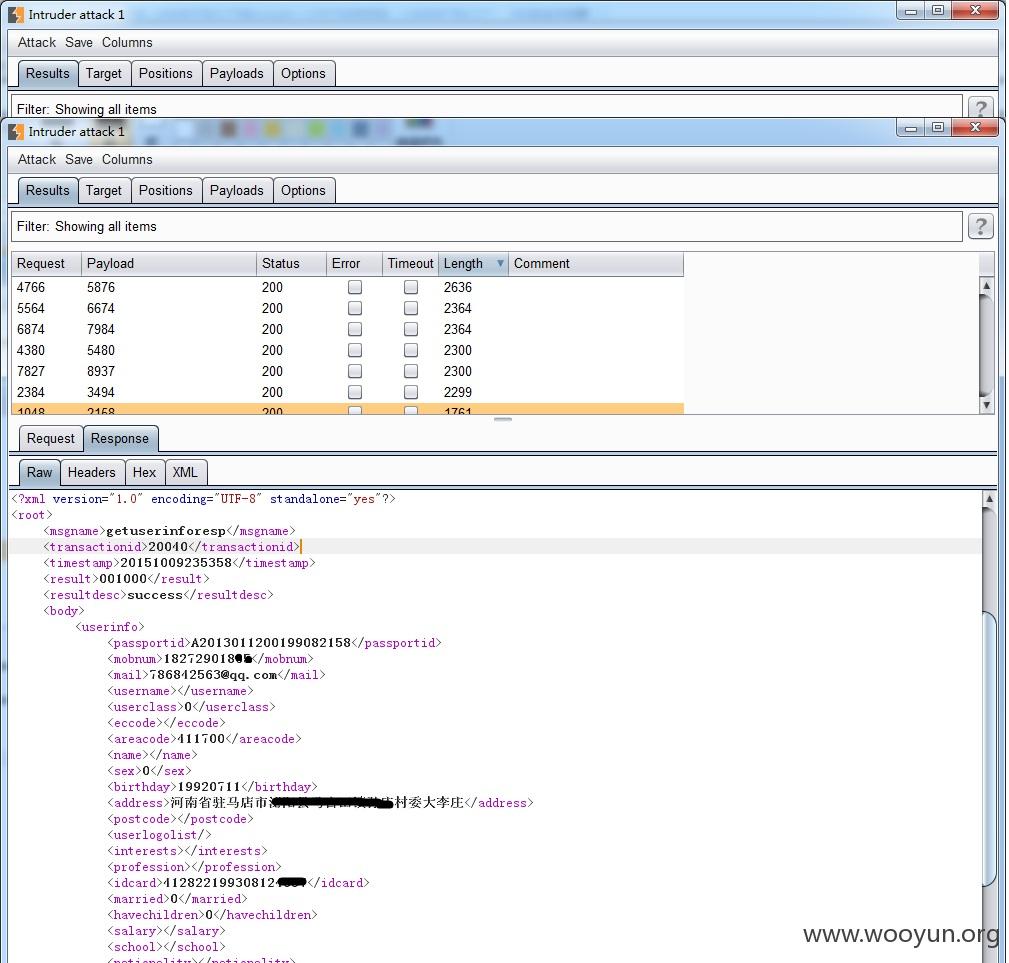Click results table scrollbar down arrow
Viewport: 1009px width, 963px height.
(986, 405)
